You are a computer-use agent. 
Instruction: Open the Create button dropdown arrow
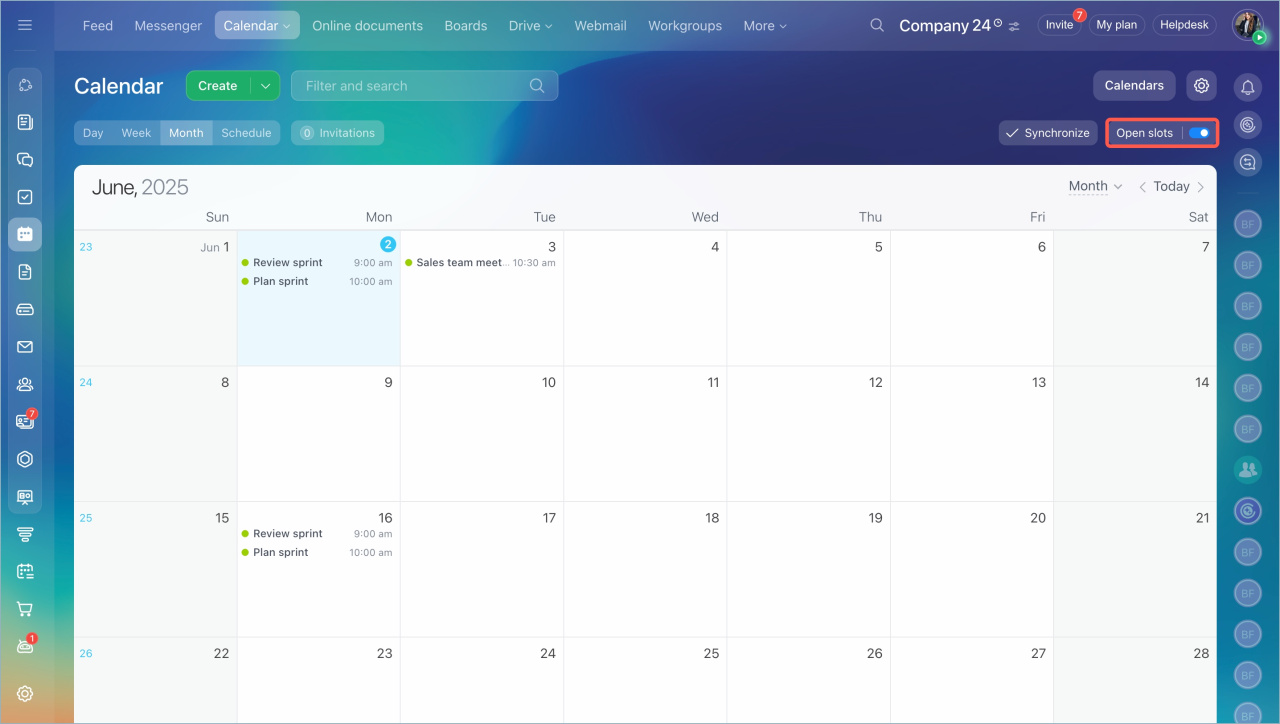point(265,86)
